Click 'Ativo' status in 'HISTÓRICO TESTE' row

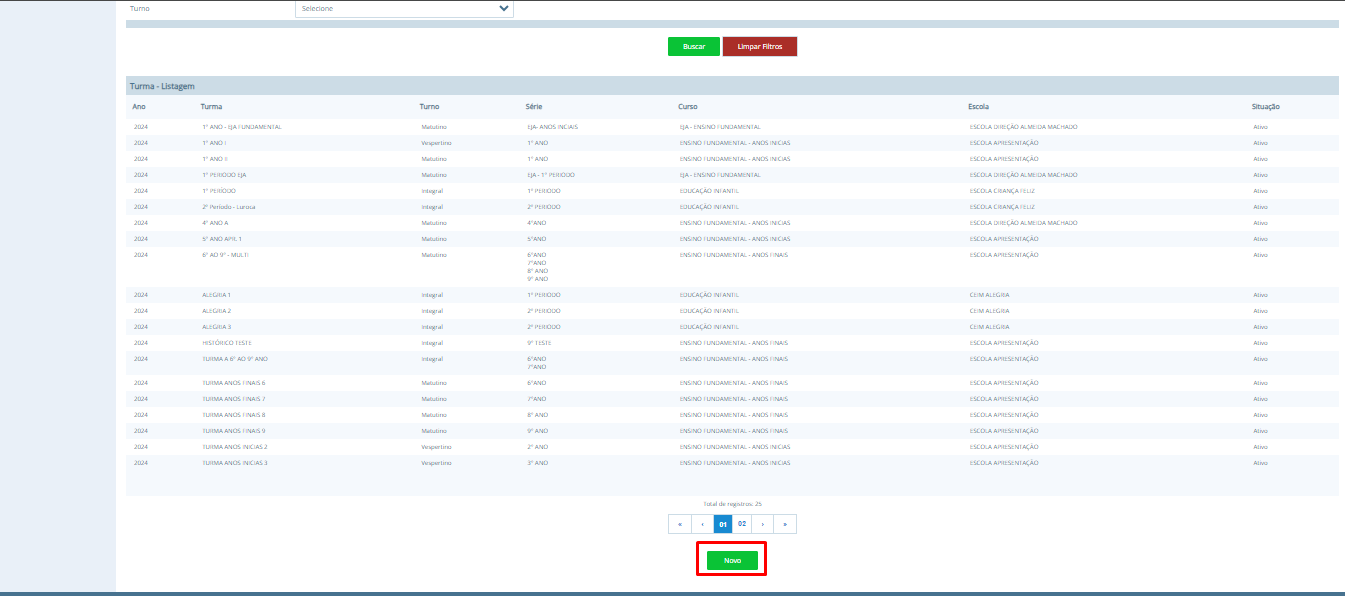pos(1260,343)
